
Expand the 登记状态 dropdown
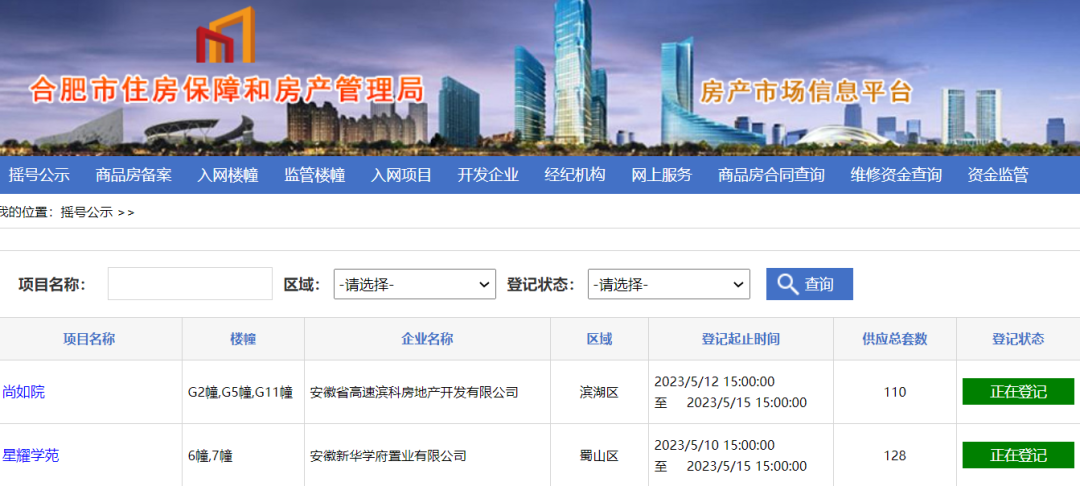pos(669,284)
